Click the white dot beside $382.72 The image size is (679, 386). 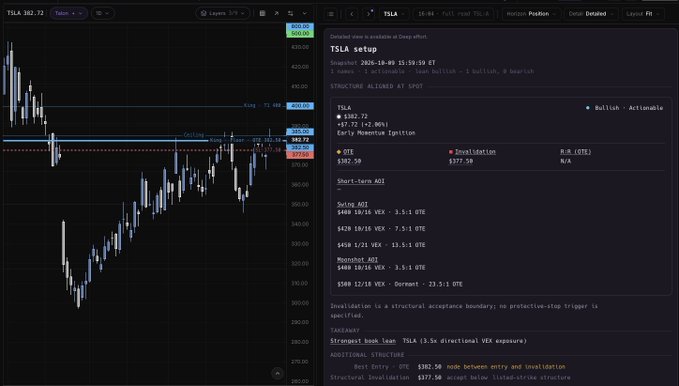coord(339,117)
